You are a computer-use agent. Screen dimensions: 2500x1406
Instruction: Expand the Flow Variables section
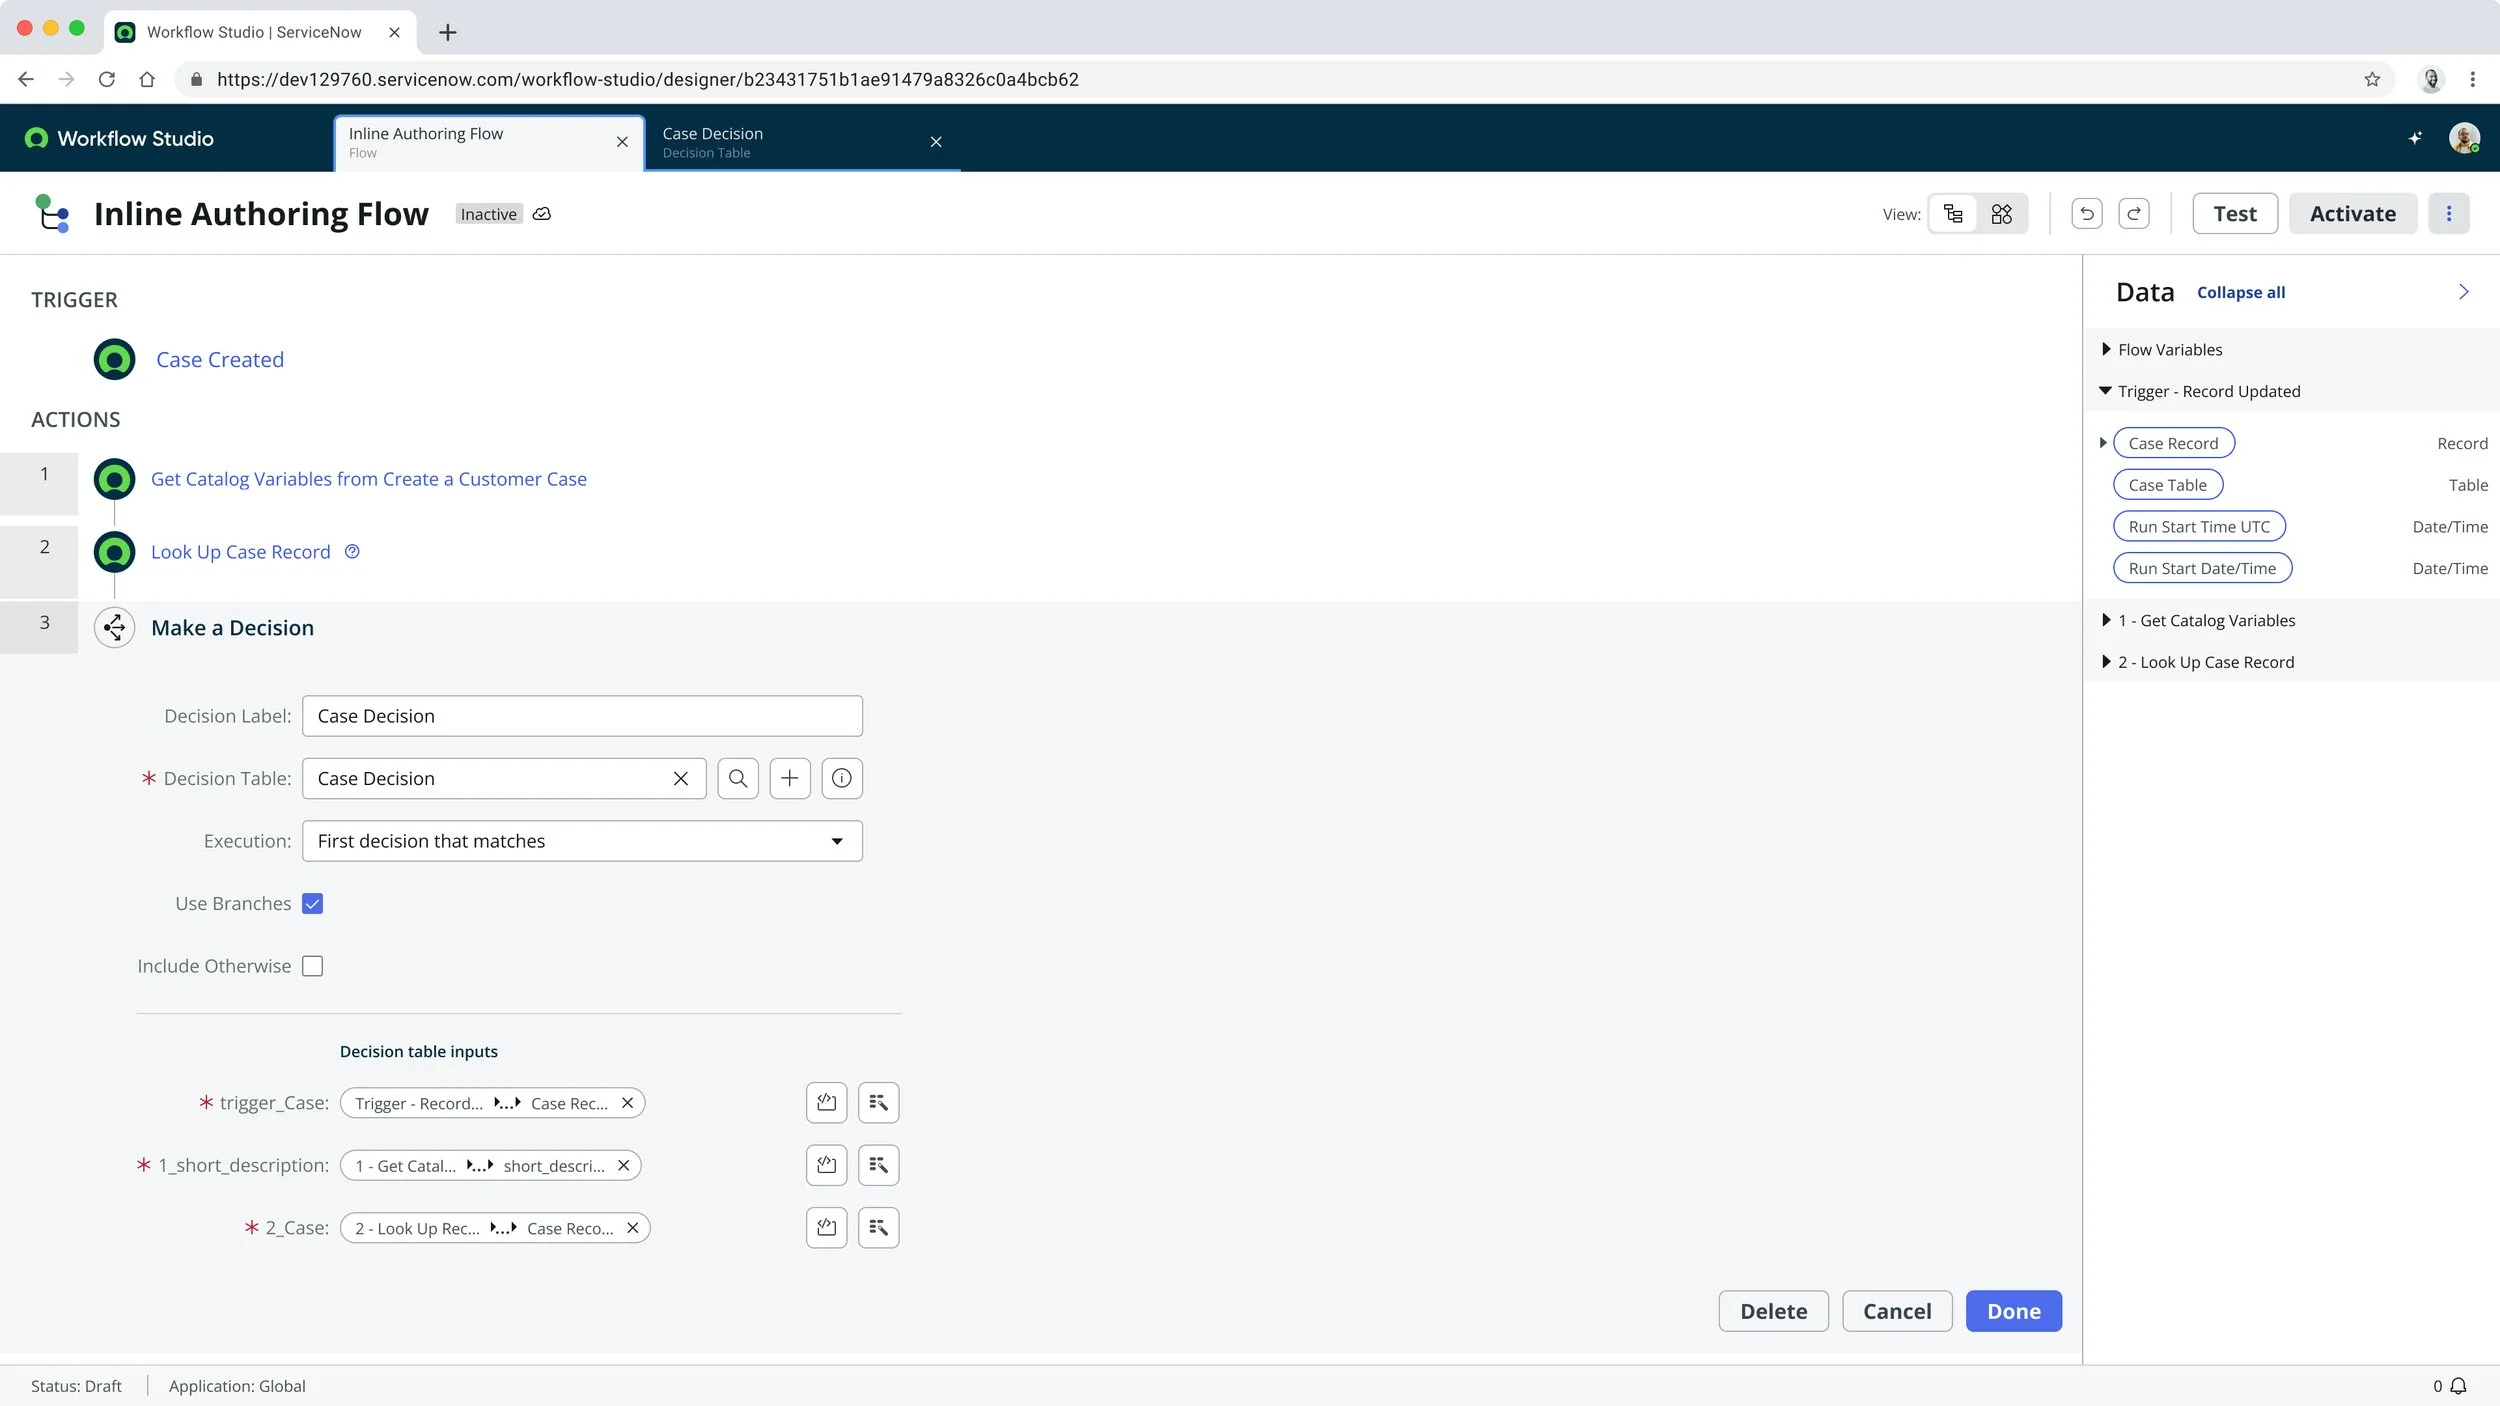(2106, 349)
